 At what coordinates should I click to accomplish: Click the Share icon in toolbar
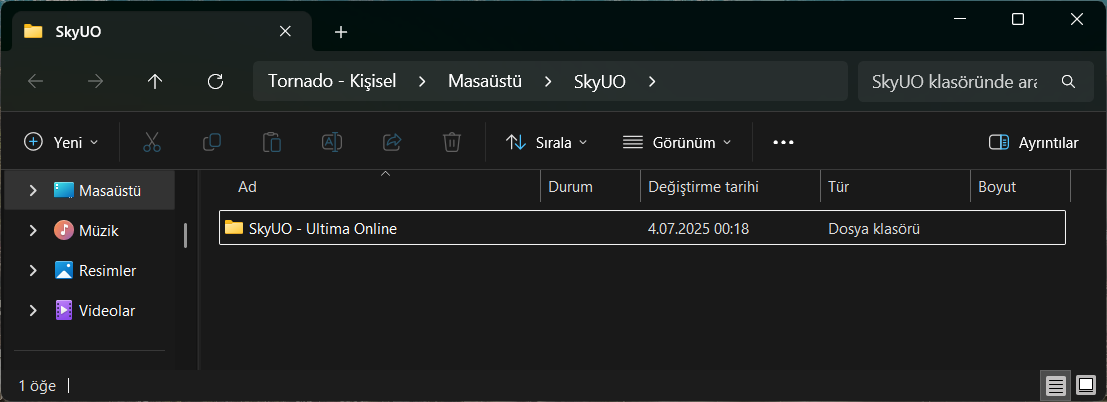392,142
